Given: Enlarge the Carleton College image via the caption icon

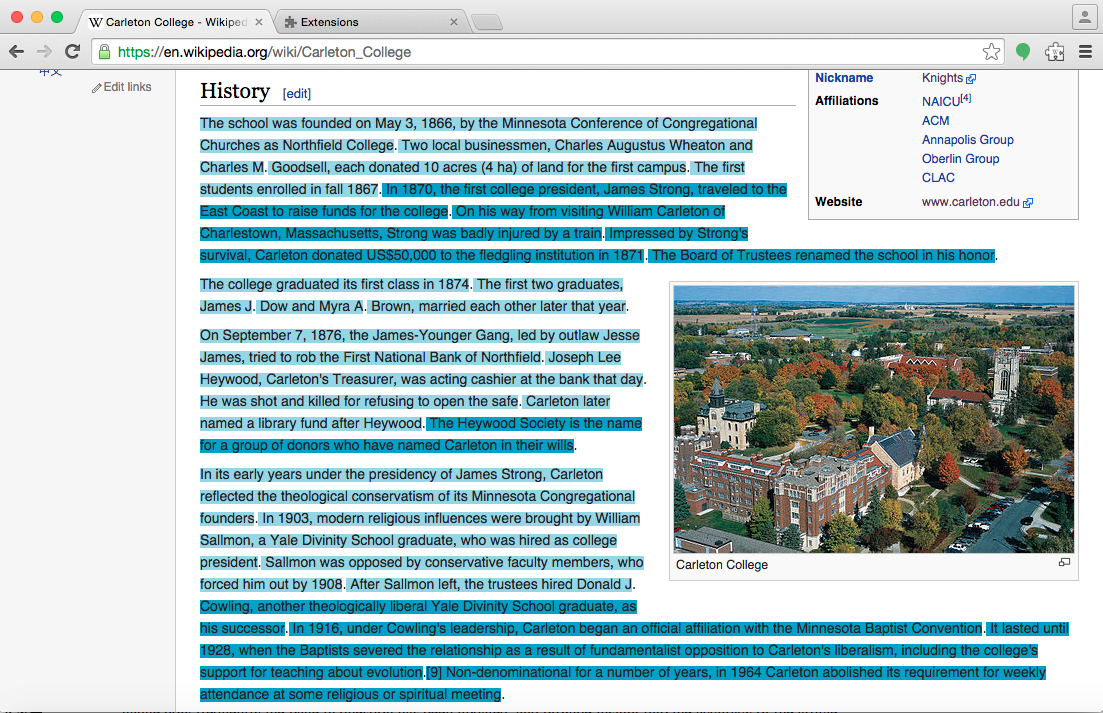Looking at the screenshot, I should click(x=1064, y=563).
